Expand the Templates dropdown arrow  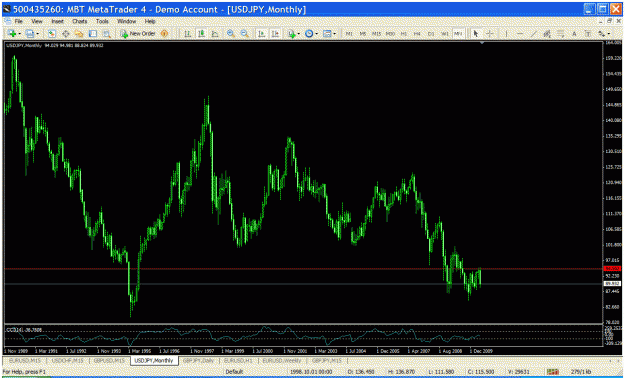(334, 34)
